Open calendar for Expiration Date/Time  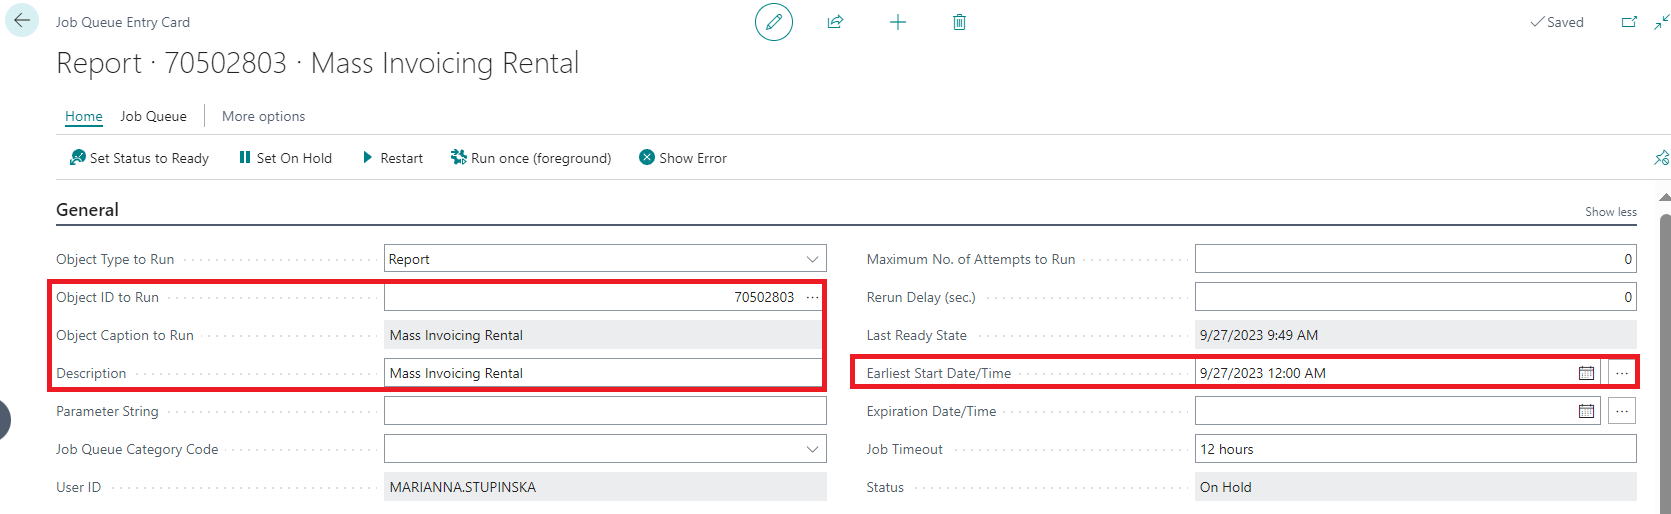[x=1586, y=411]
